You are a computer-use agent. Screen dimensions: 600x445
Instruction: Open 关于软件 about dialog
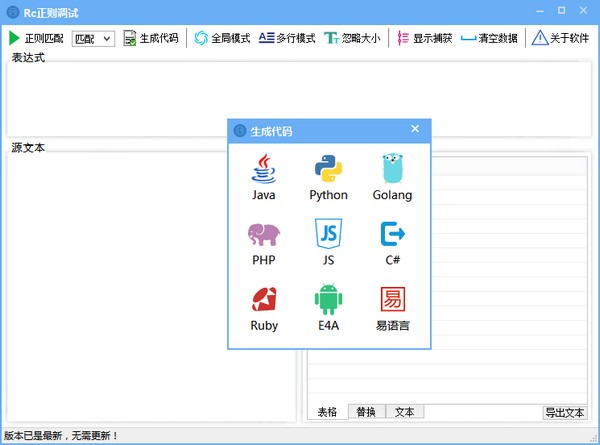click(x=560, y=38)
